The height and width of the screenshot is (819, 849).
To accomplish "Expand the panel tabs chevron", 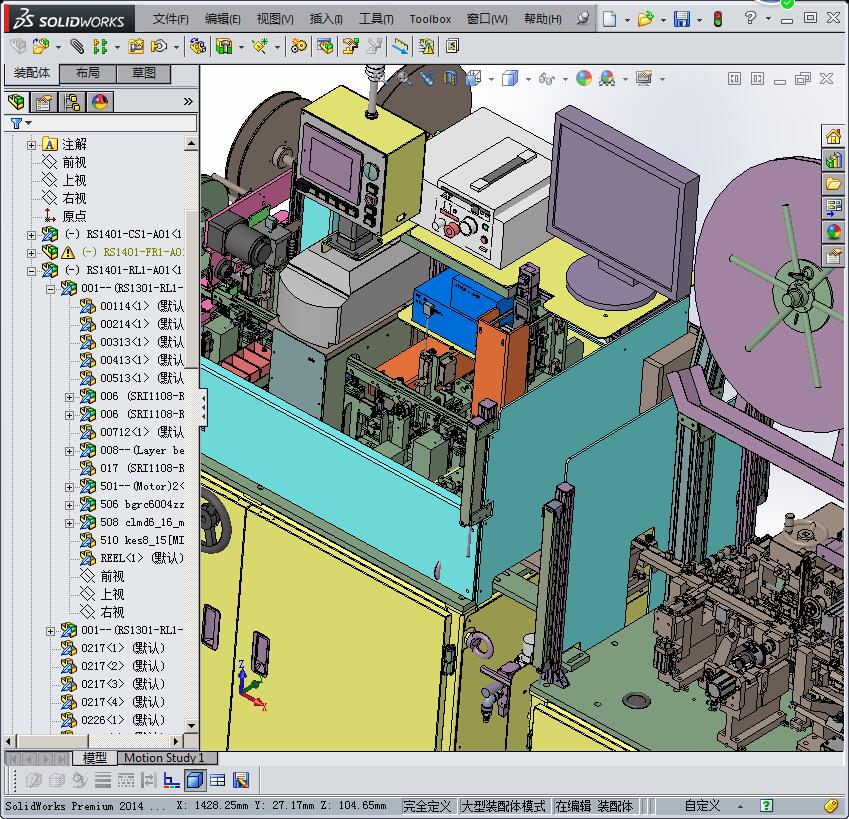I will click(x=188, y=101).
